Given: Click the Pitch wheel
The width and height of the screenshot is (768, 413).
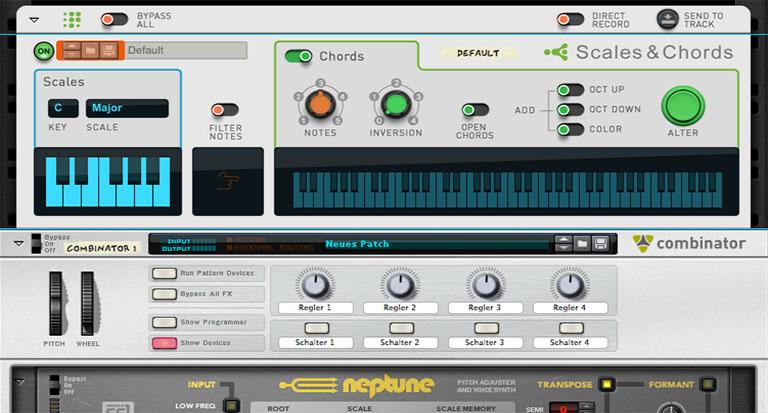Looking at the screenshot, I should click(x=55, y=304).
